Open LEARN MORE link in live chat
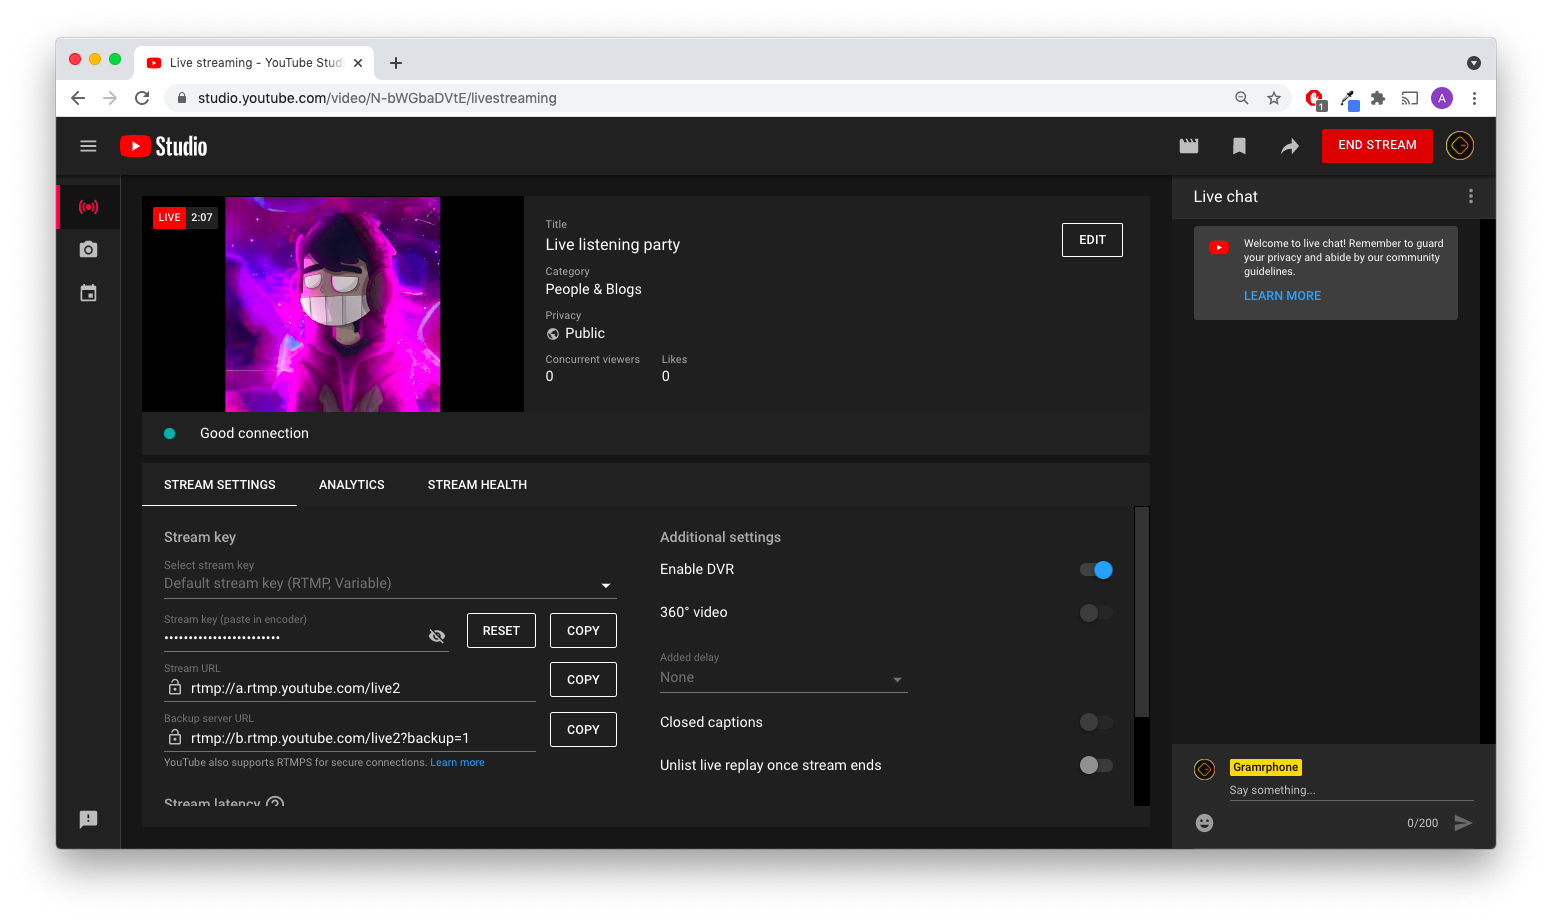1552x923 pixels. (1282, 296)
